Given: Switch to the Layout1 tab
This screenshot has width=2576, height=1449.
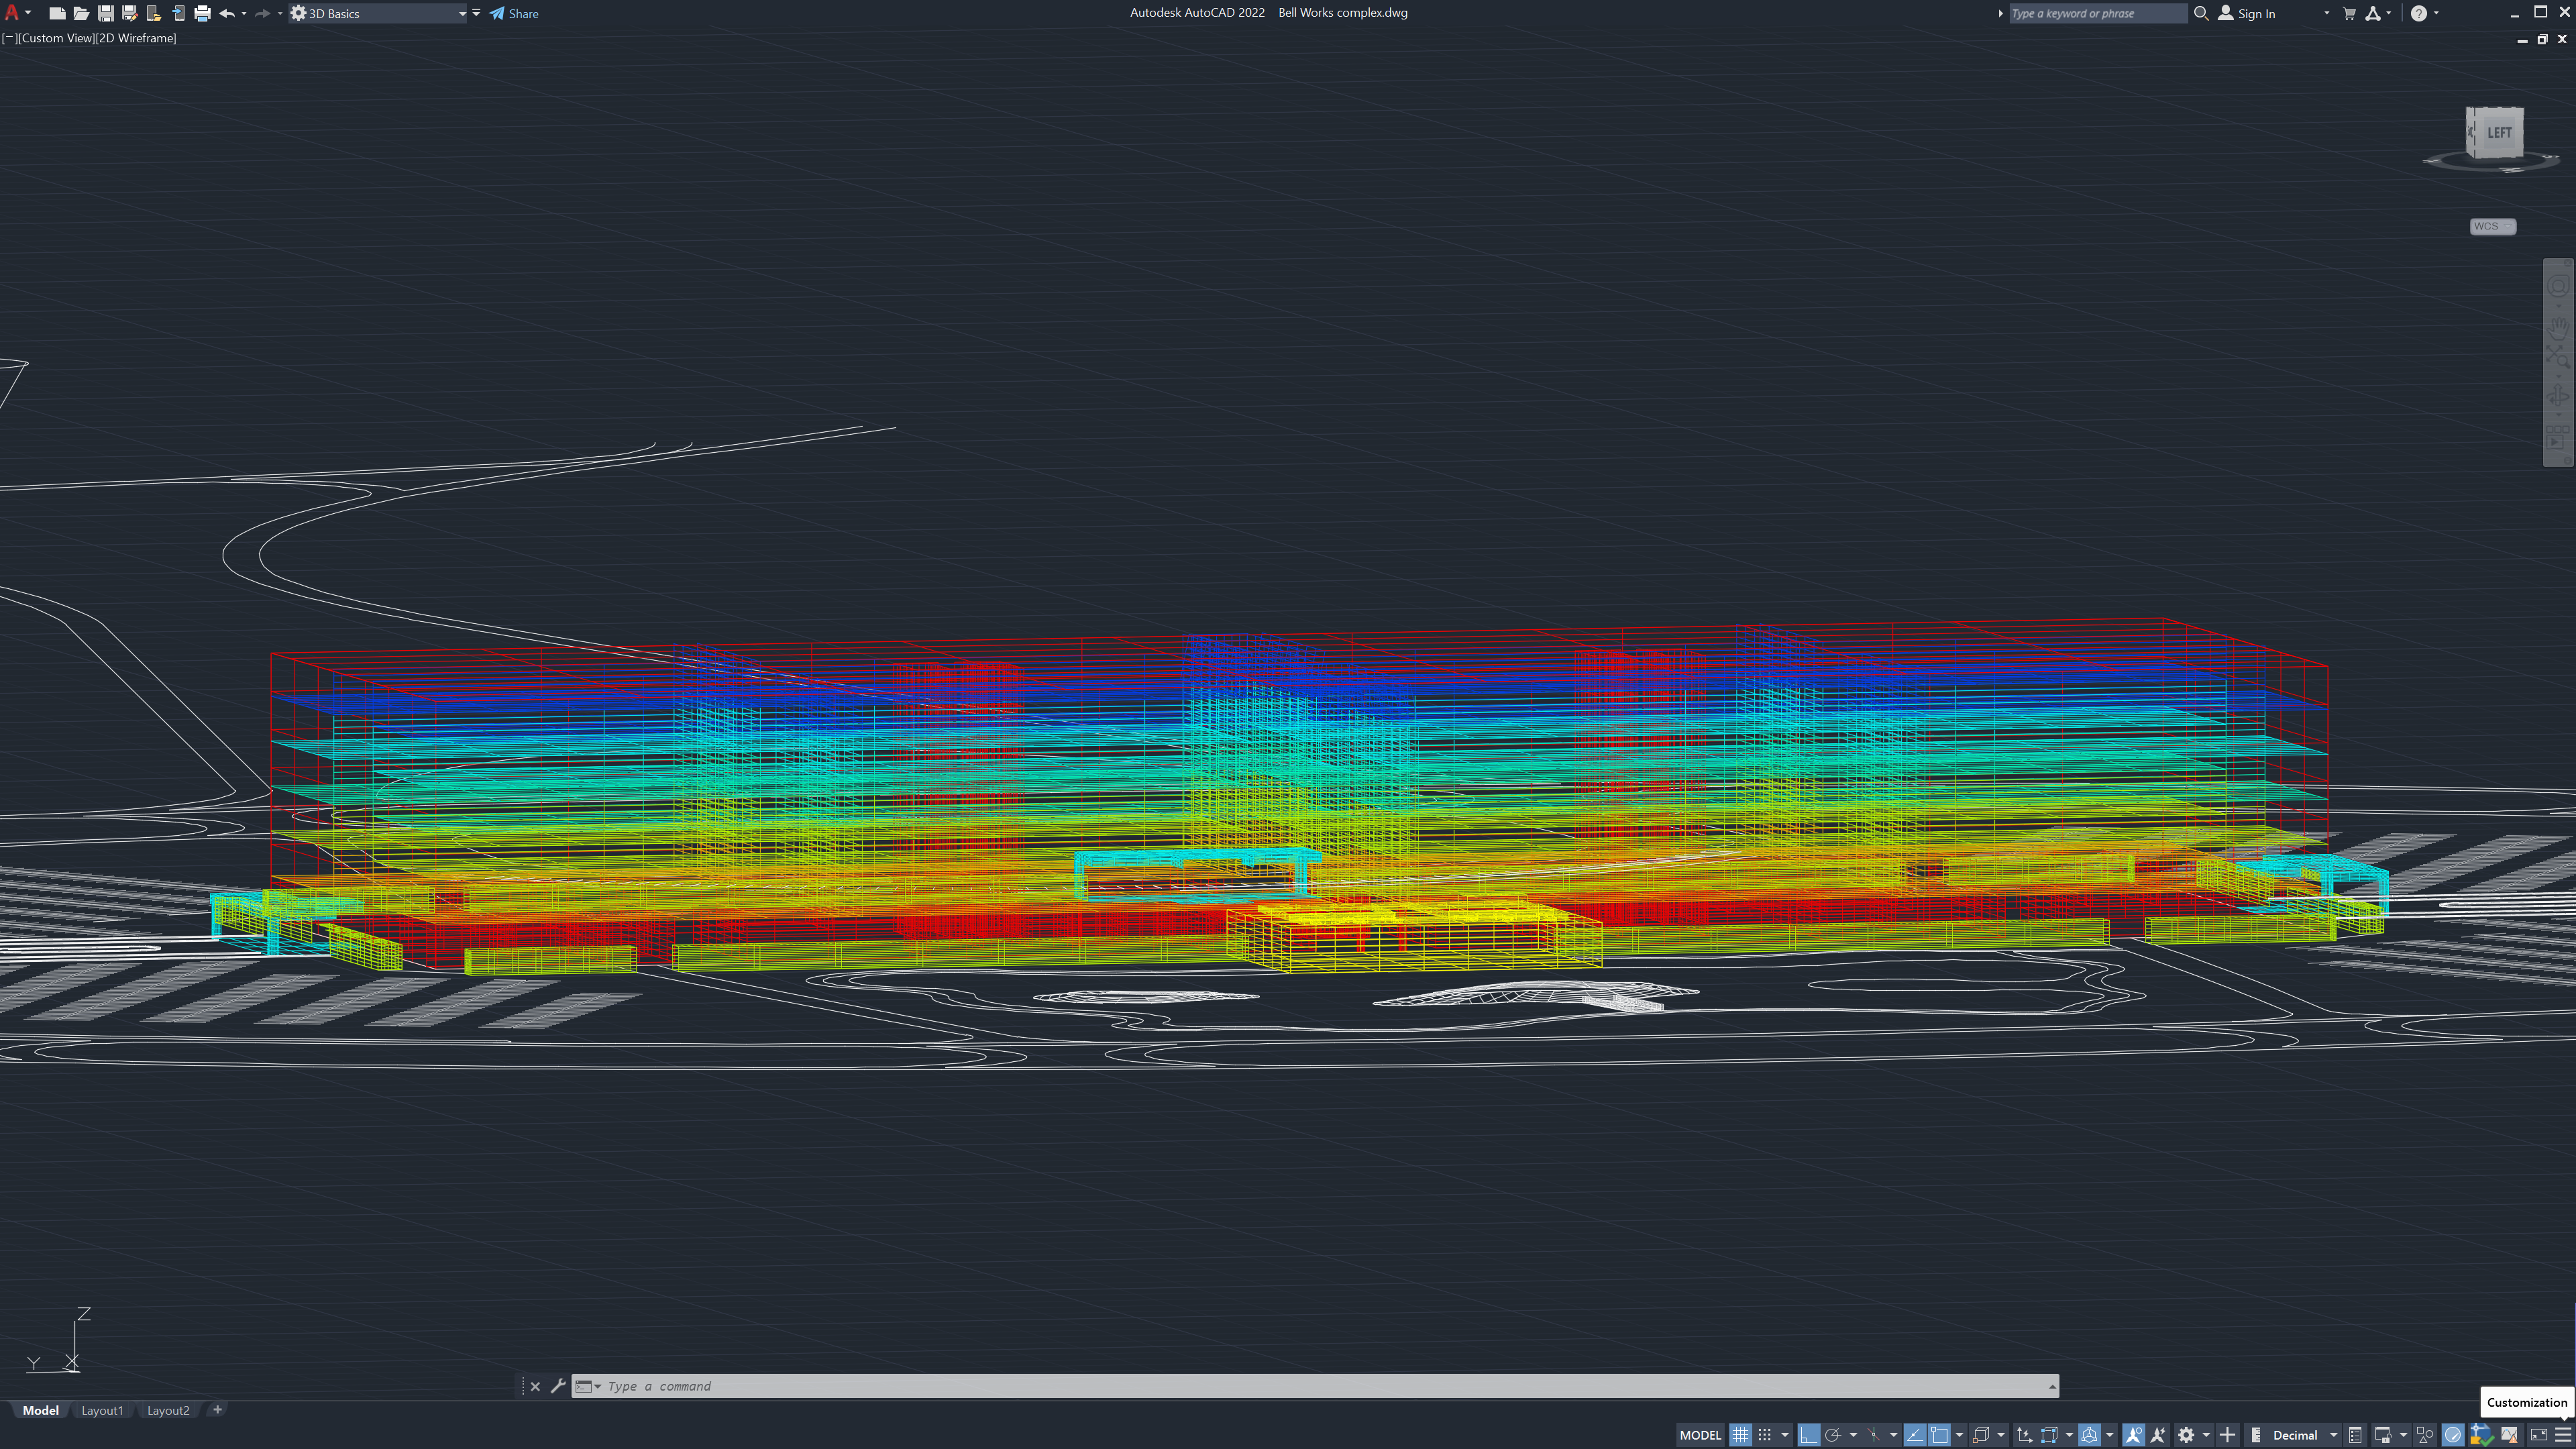Looking at the screenshot, I should (102, 1410).
